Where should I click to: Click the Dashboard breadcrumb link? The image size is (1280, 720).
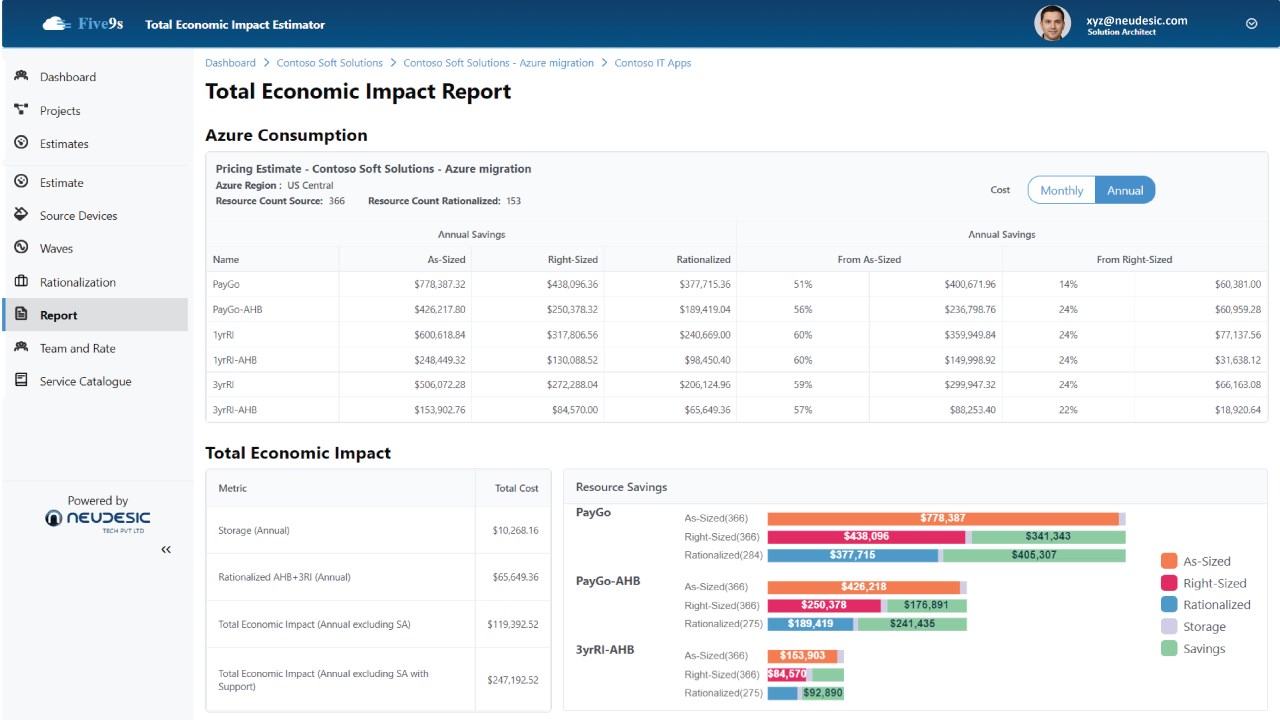pyautogui.click(x=230, y=63)
